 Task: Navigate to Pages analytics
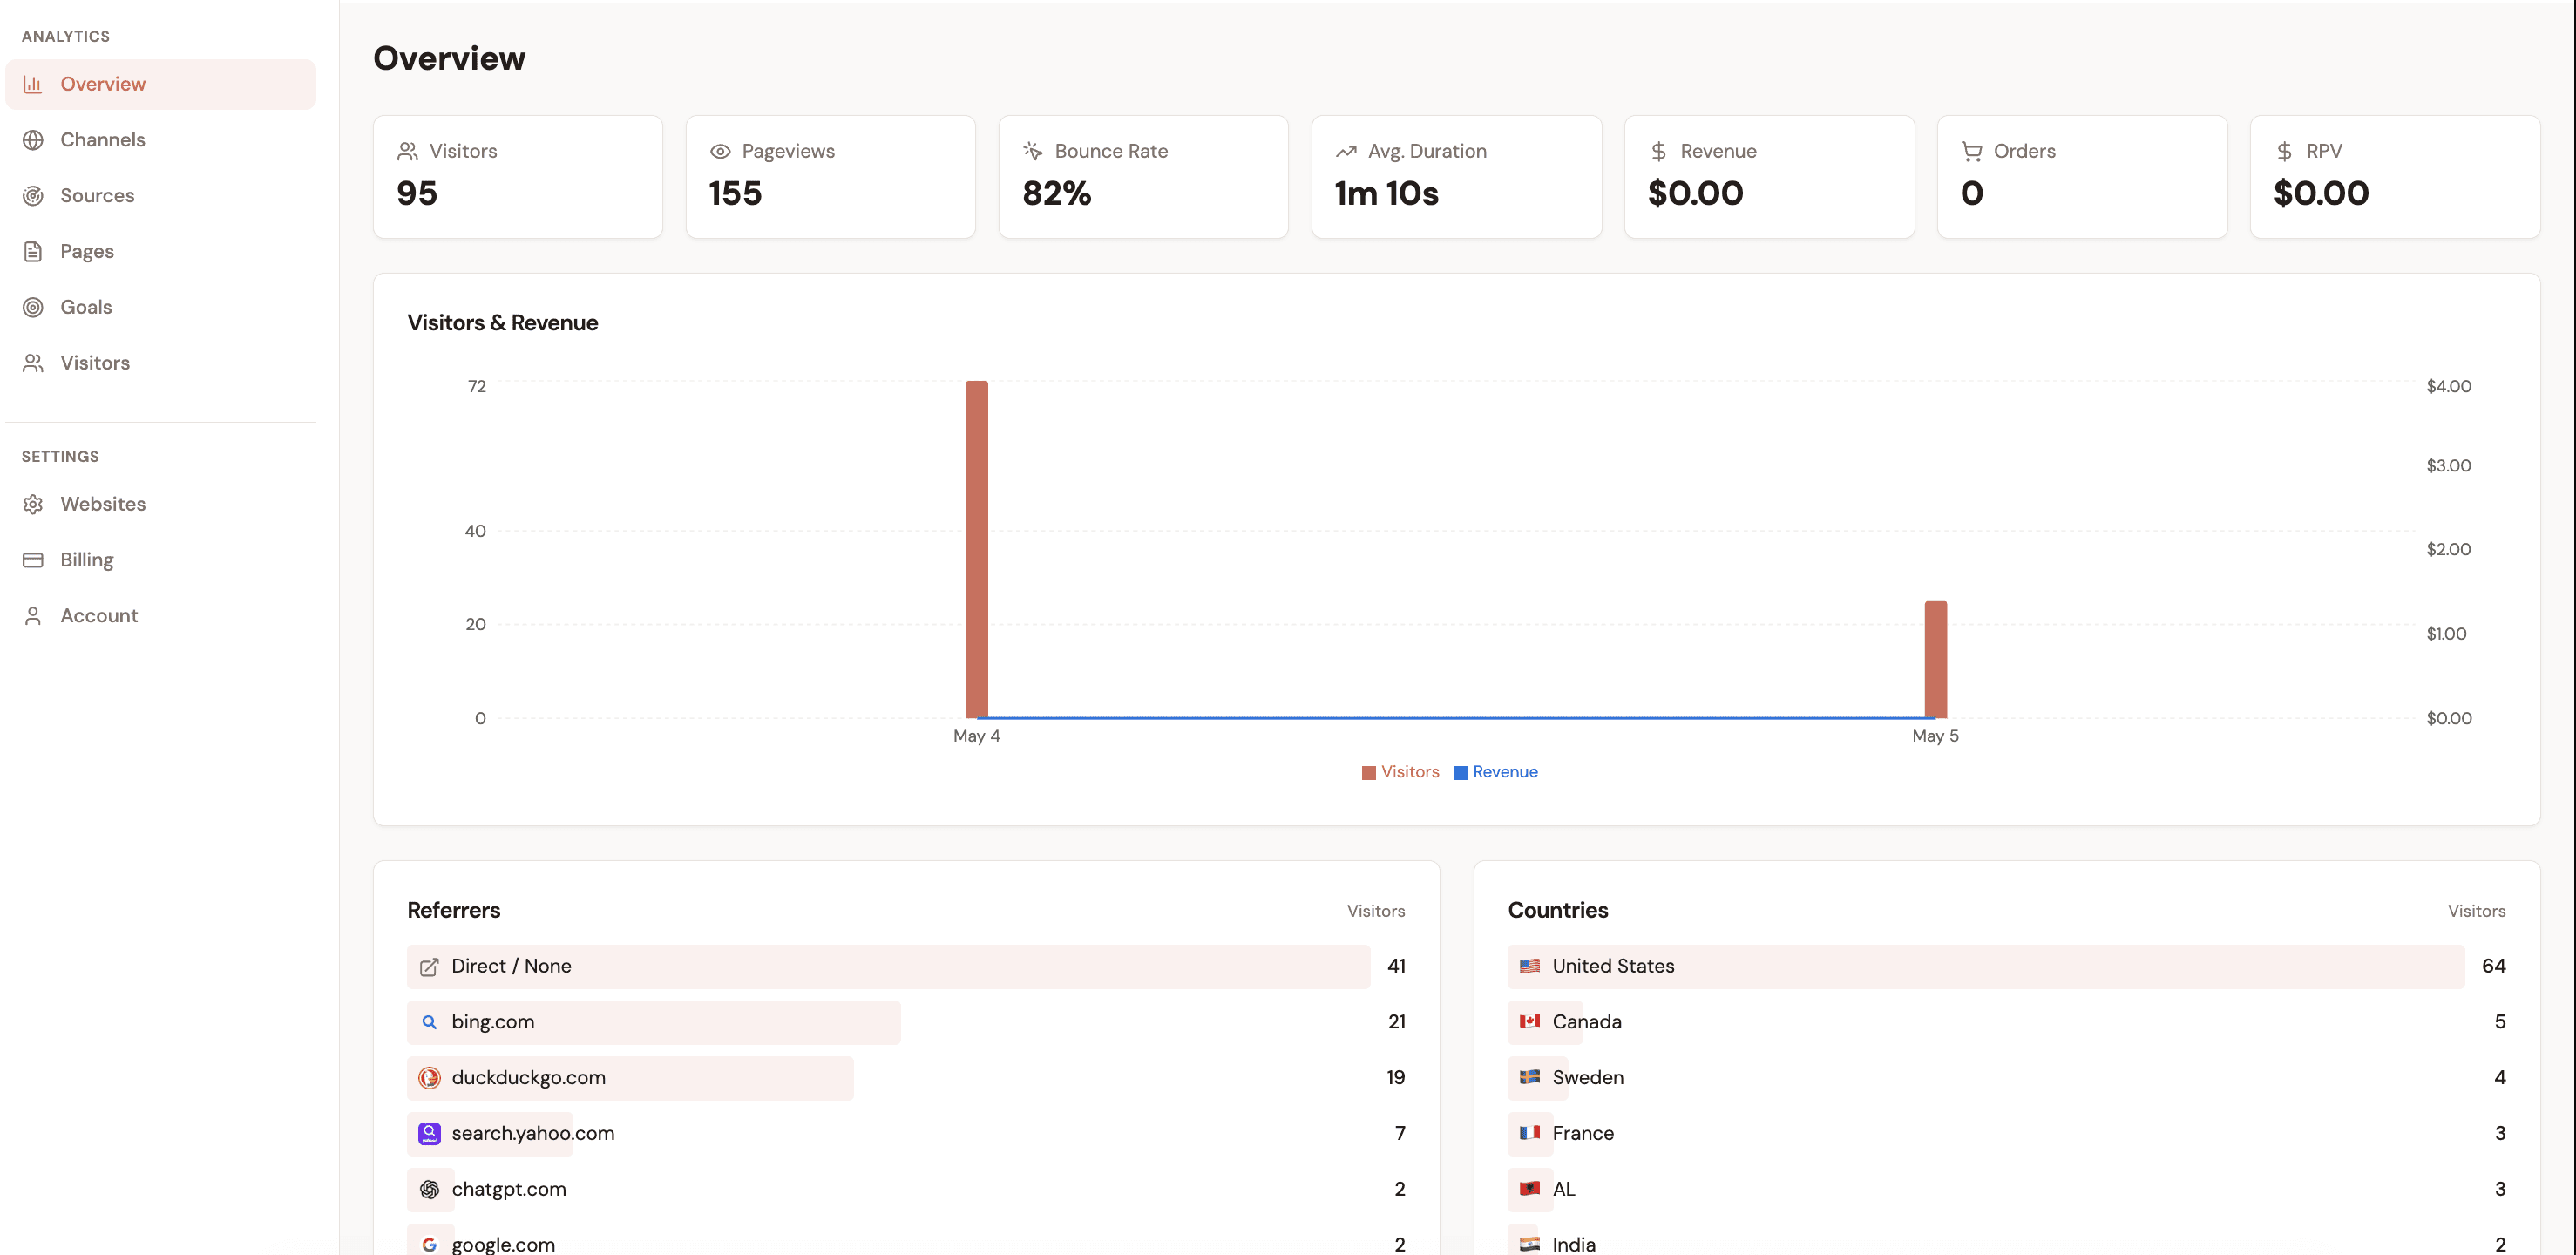tap(161, 252)
